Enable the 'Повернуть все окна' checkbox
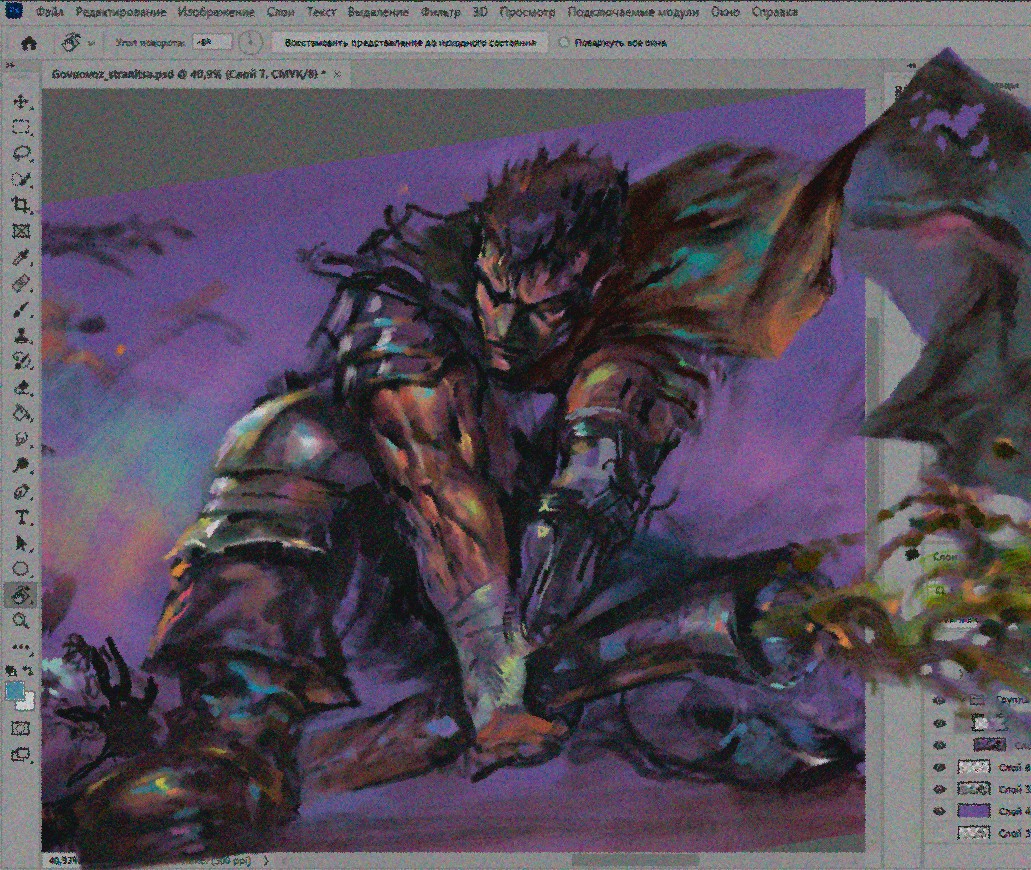This screenshot has height=870, width=1031. (x=565, y=43)
